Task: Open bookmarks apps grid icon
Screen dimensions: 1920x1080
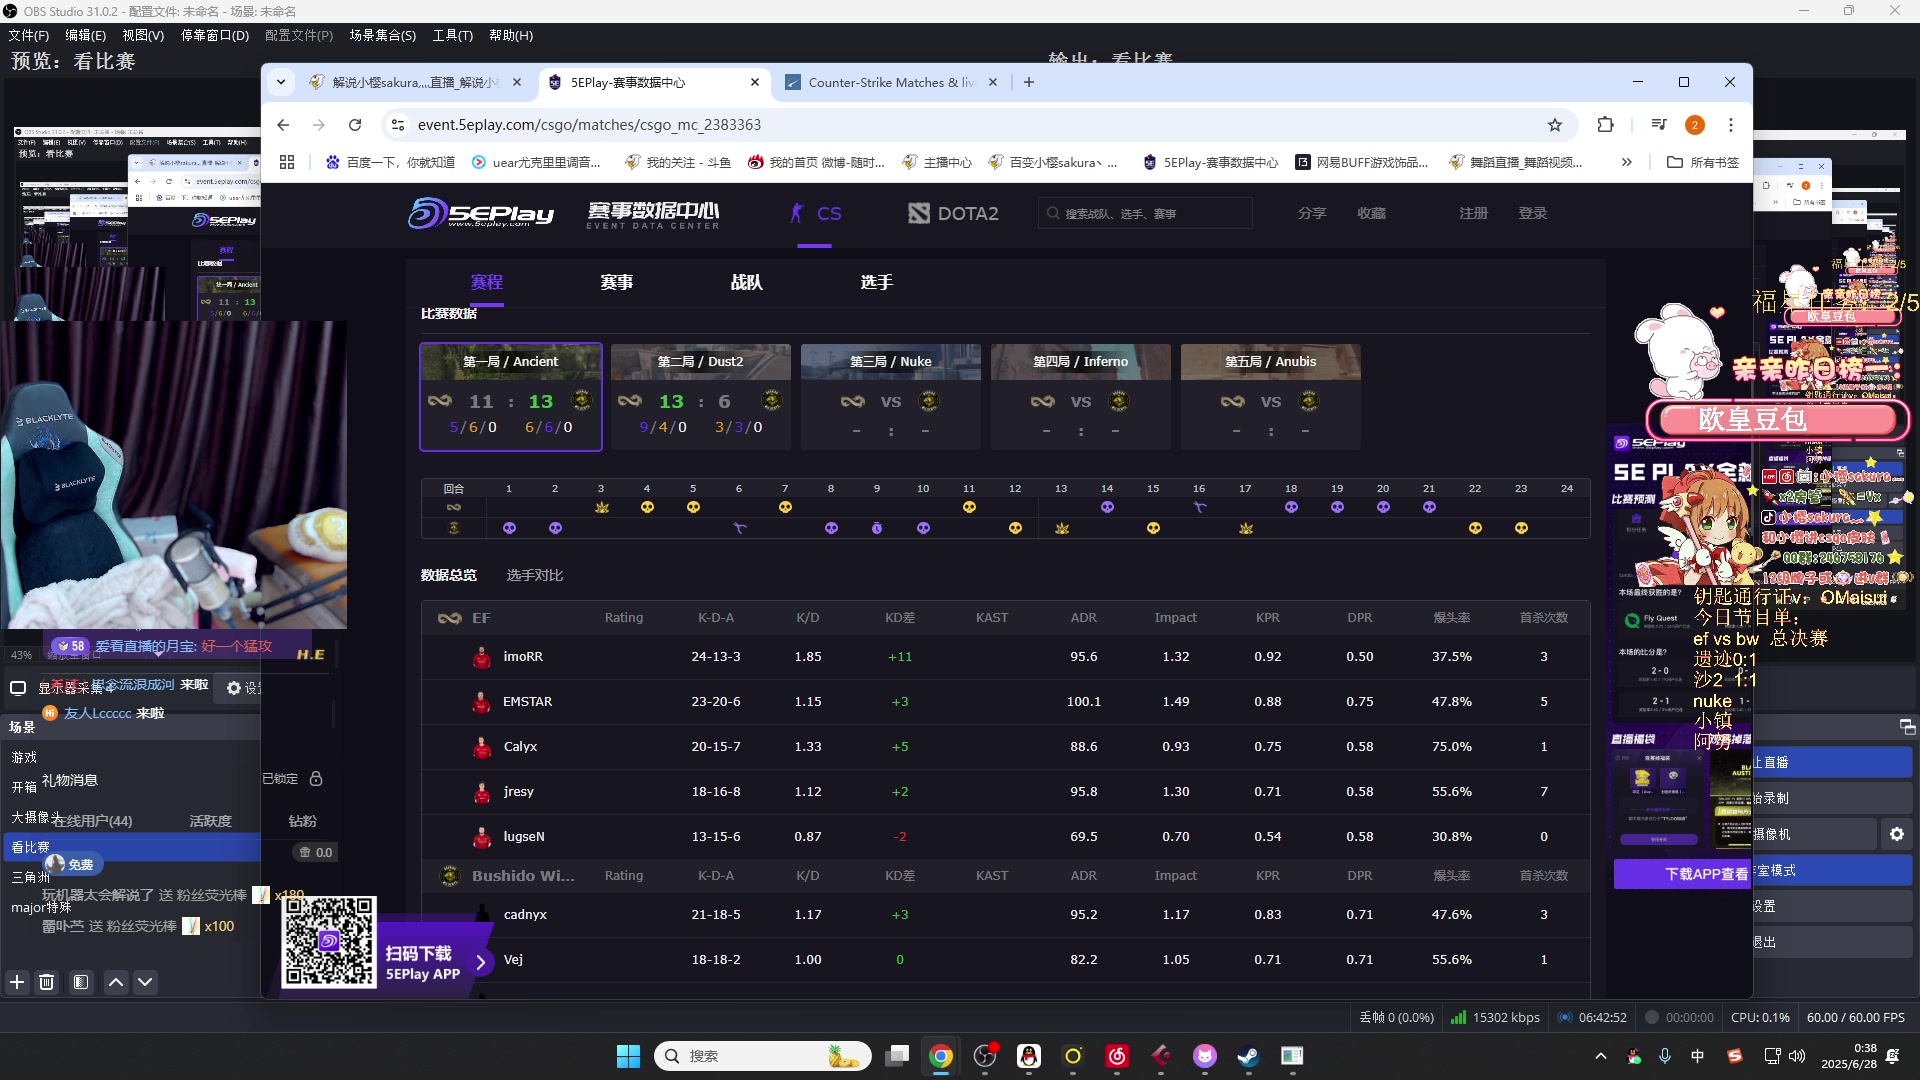Action: 287,162
